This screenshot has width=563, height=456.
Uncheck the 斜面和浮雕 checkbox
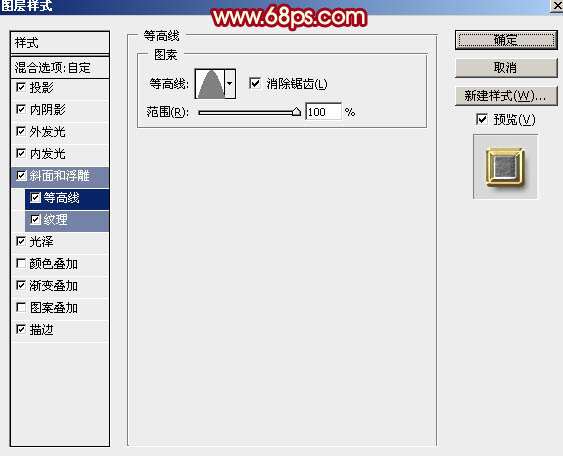click(22, 176)
